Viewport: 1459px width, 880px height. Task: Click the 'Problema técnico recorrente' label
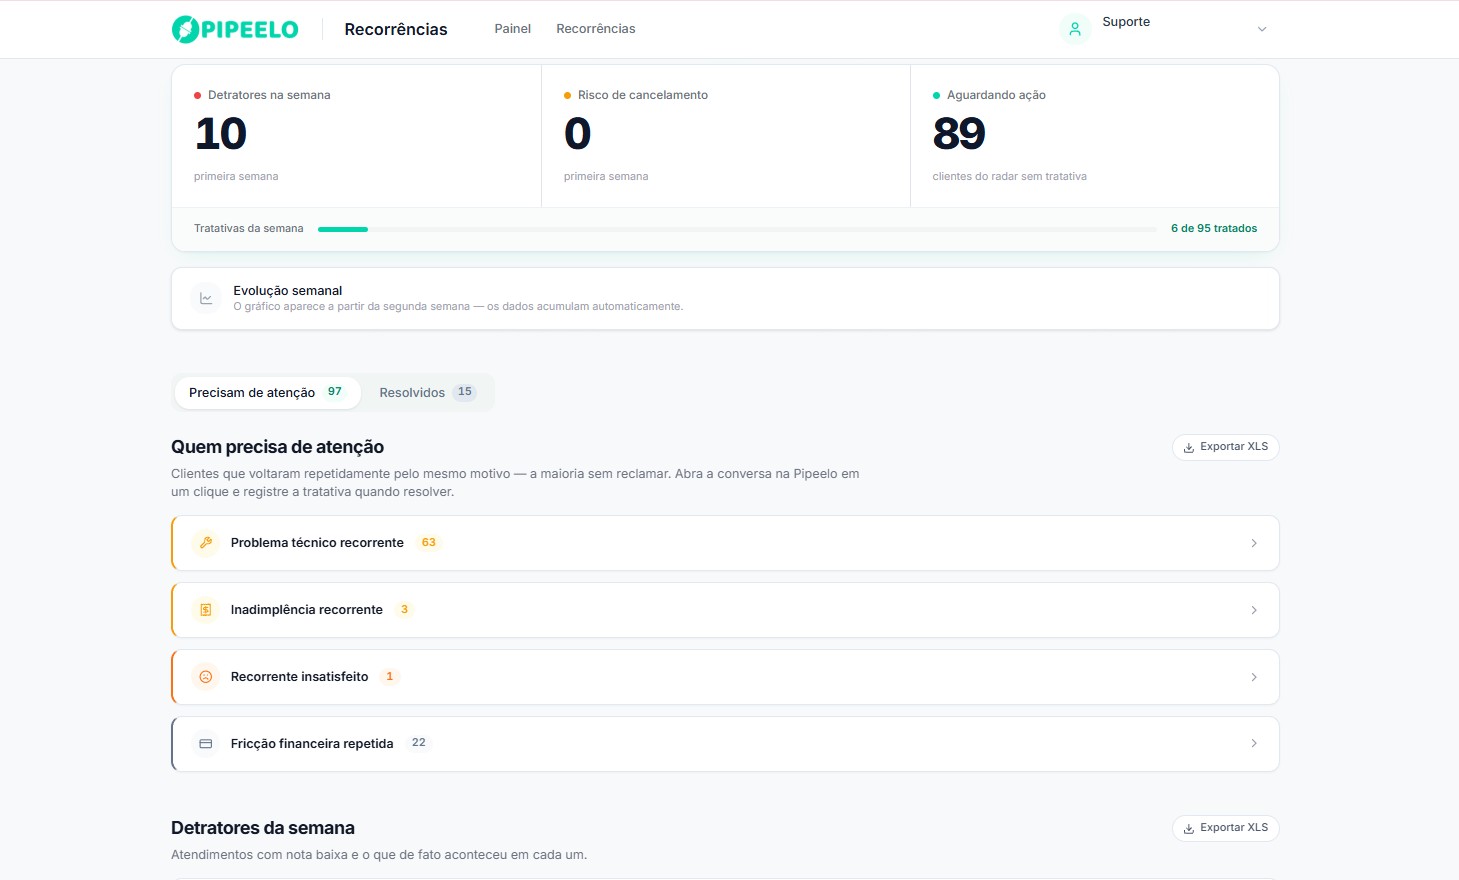(x=317, y=543)
